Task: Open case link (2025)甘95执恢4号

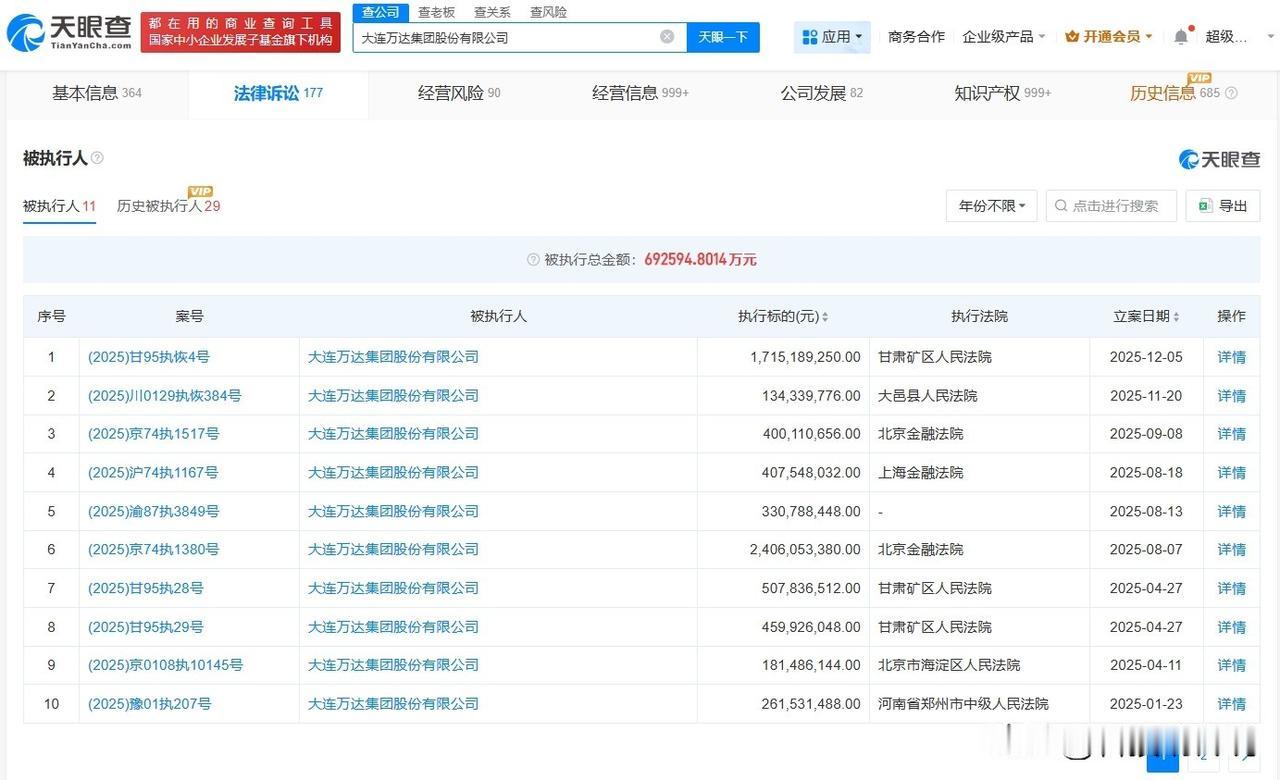Action: pyautogui.click(x=149, y=357)
